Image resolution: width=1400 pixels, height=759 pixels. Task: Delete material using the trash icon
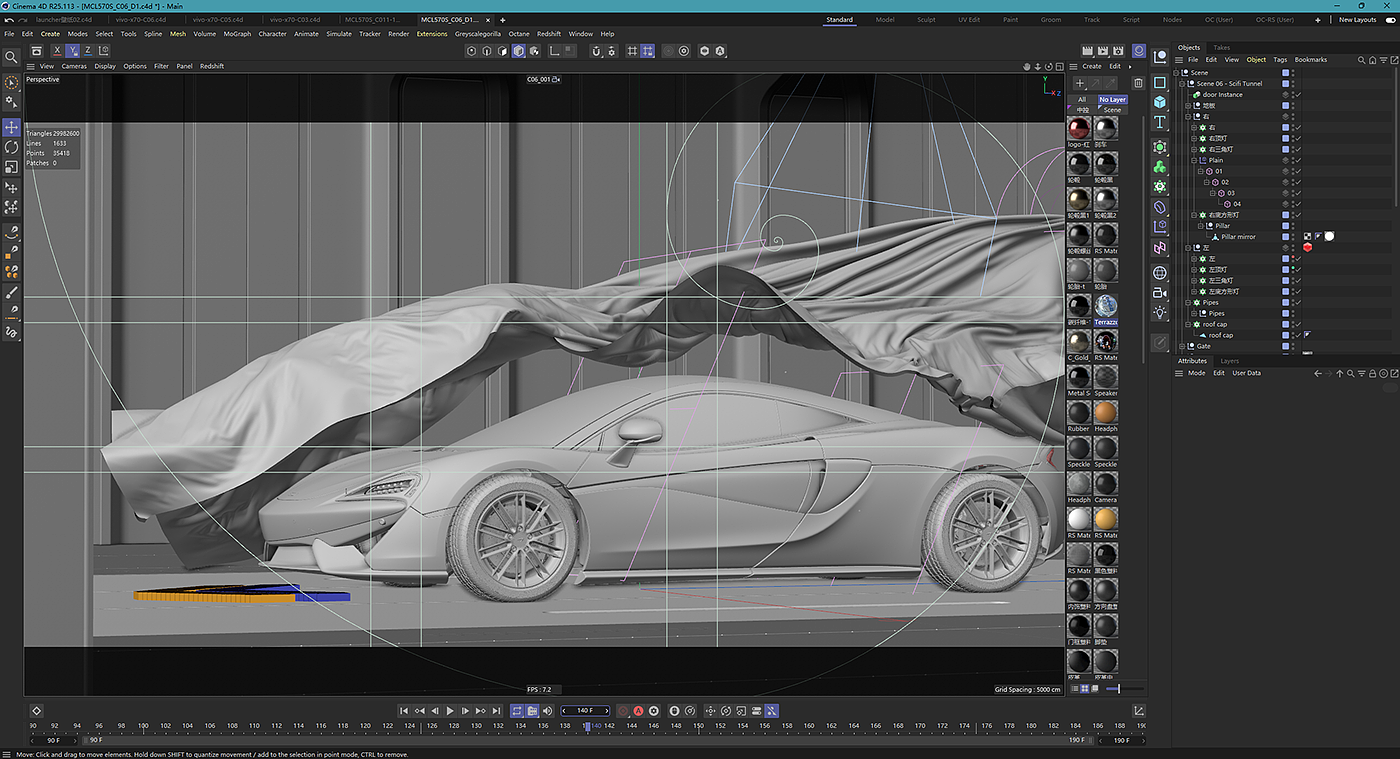point(1138,83)
